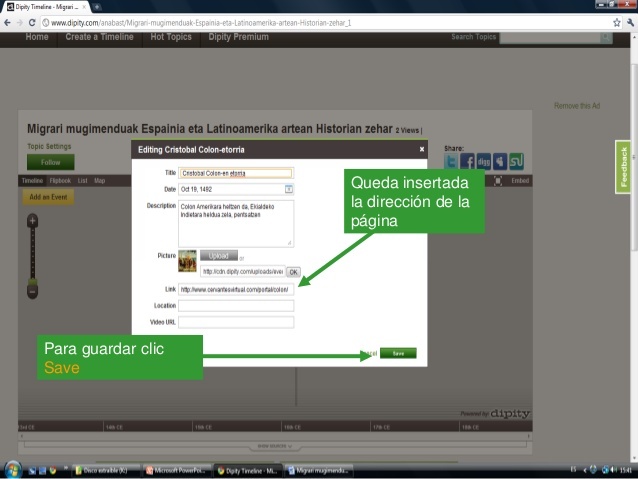638x479 pixels.
Task: Switch to Map view tab
Action: (x=100, y=181)
